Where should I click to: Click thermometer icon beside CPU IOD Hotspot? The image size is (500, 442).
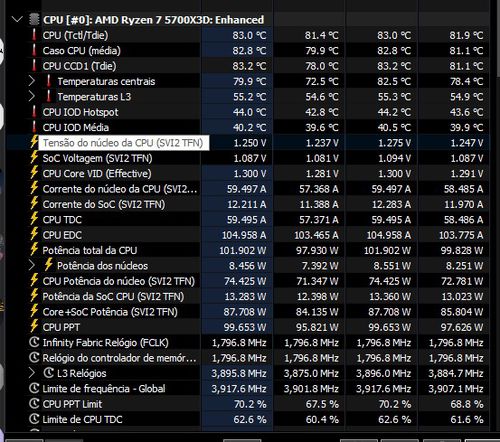coord(34,112)
